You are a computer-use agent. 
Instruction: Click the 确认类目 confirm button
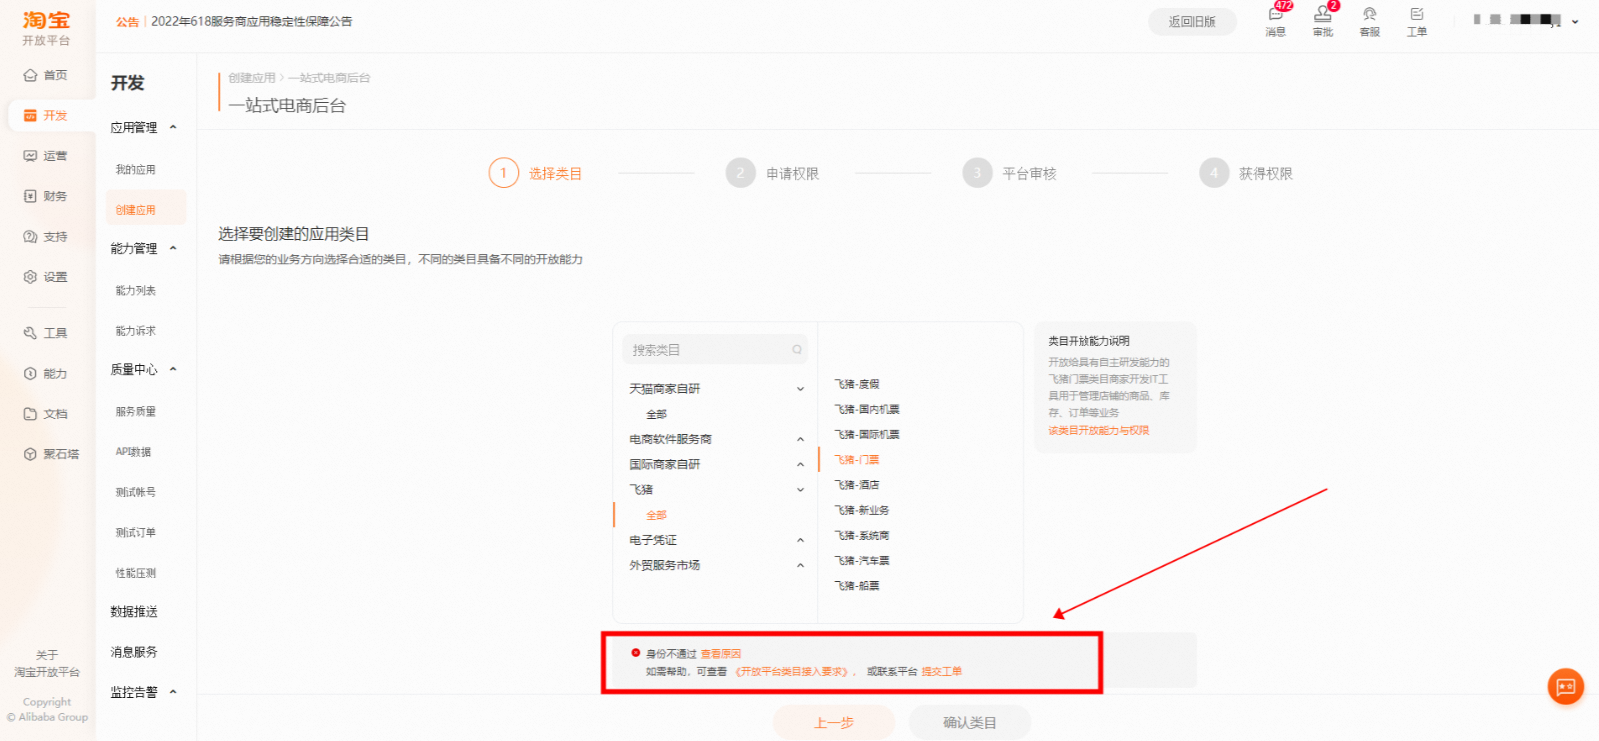coord(969,722)
